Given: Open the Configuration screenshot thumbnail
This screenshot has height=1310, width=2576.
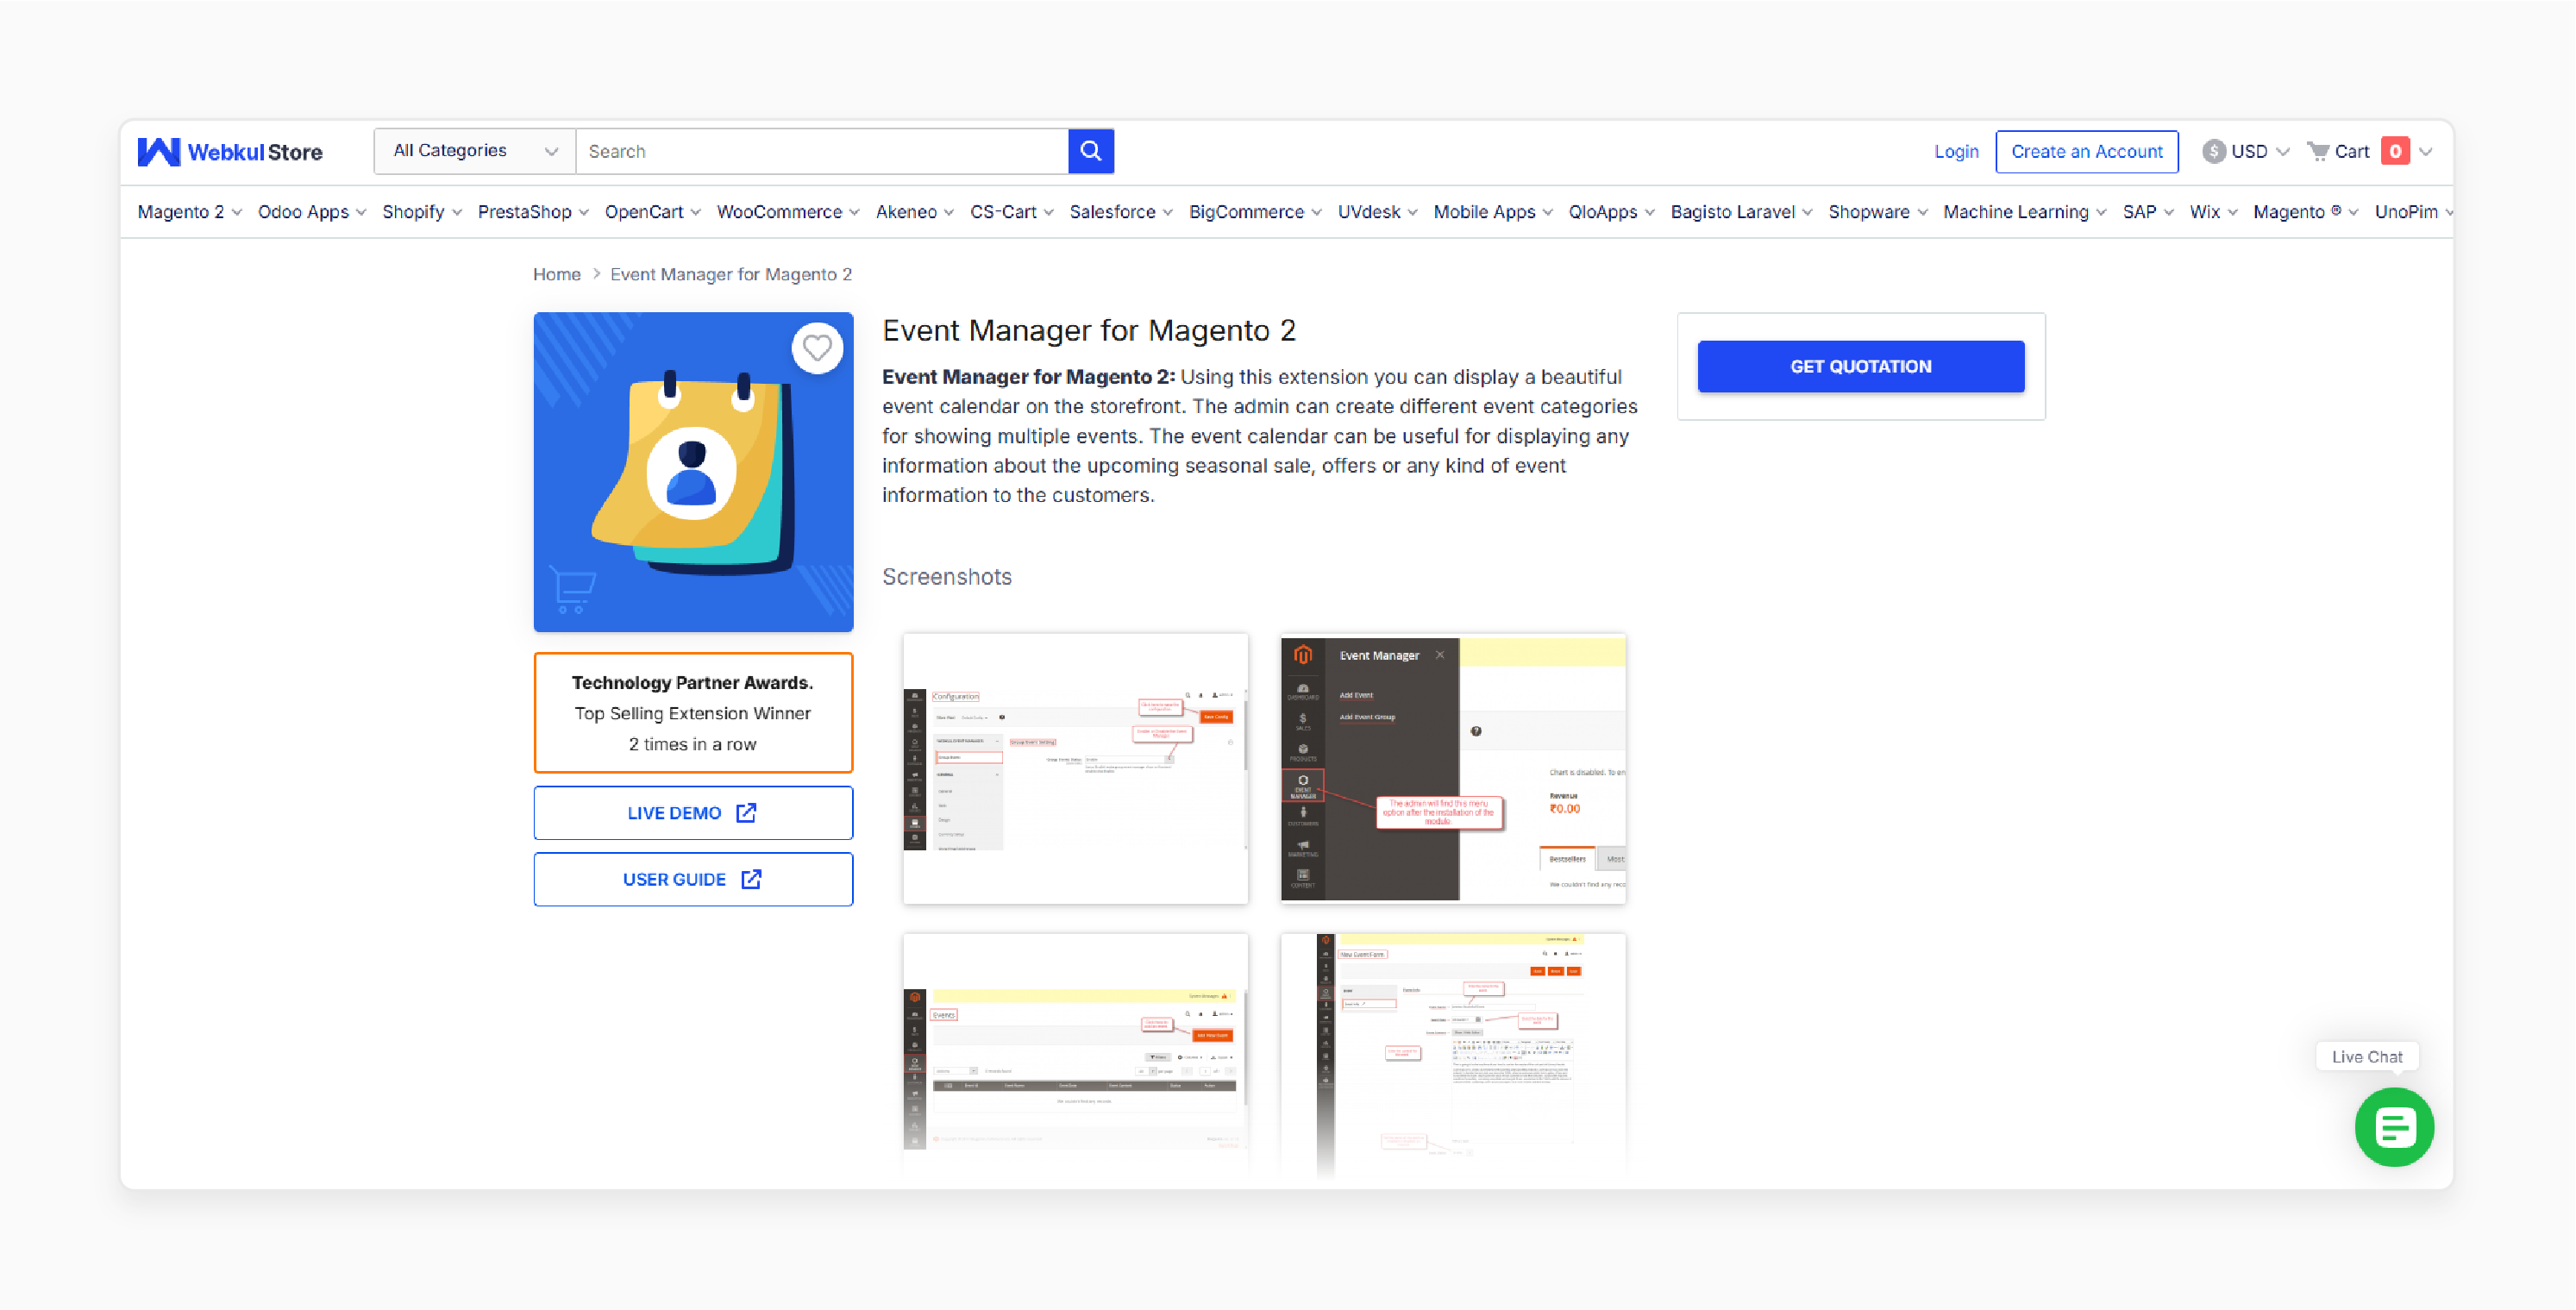Looking at the screenshot, I should (x=1075, y=769).
